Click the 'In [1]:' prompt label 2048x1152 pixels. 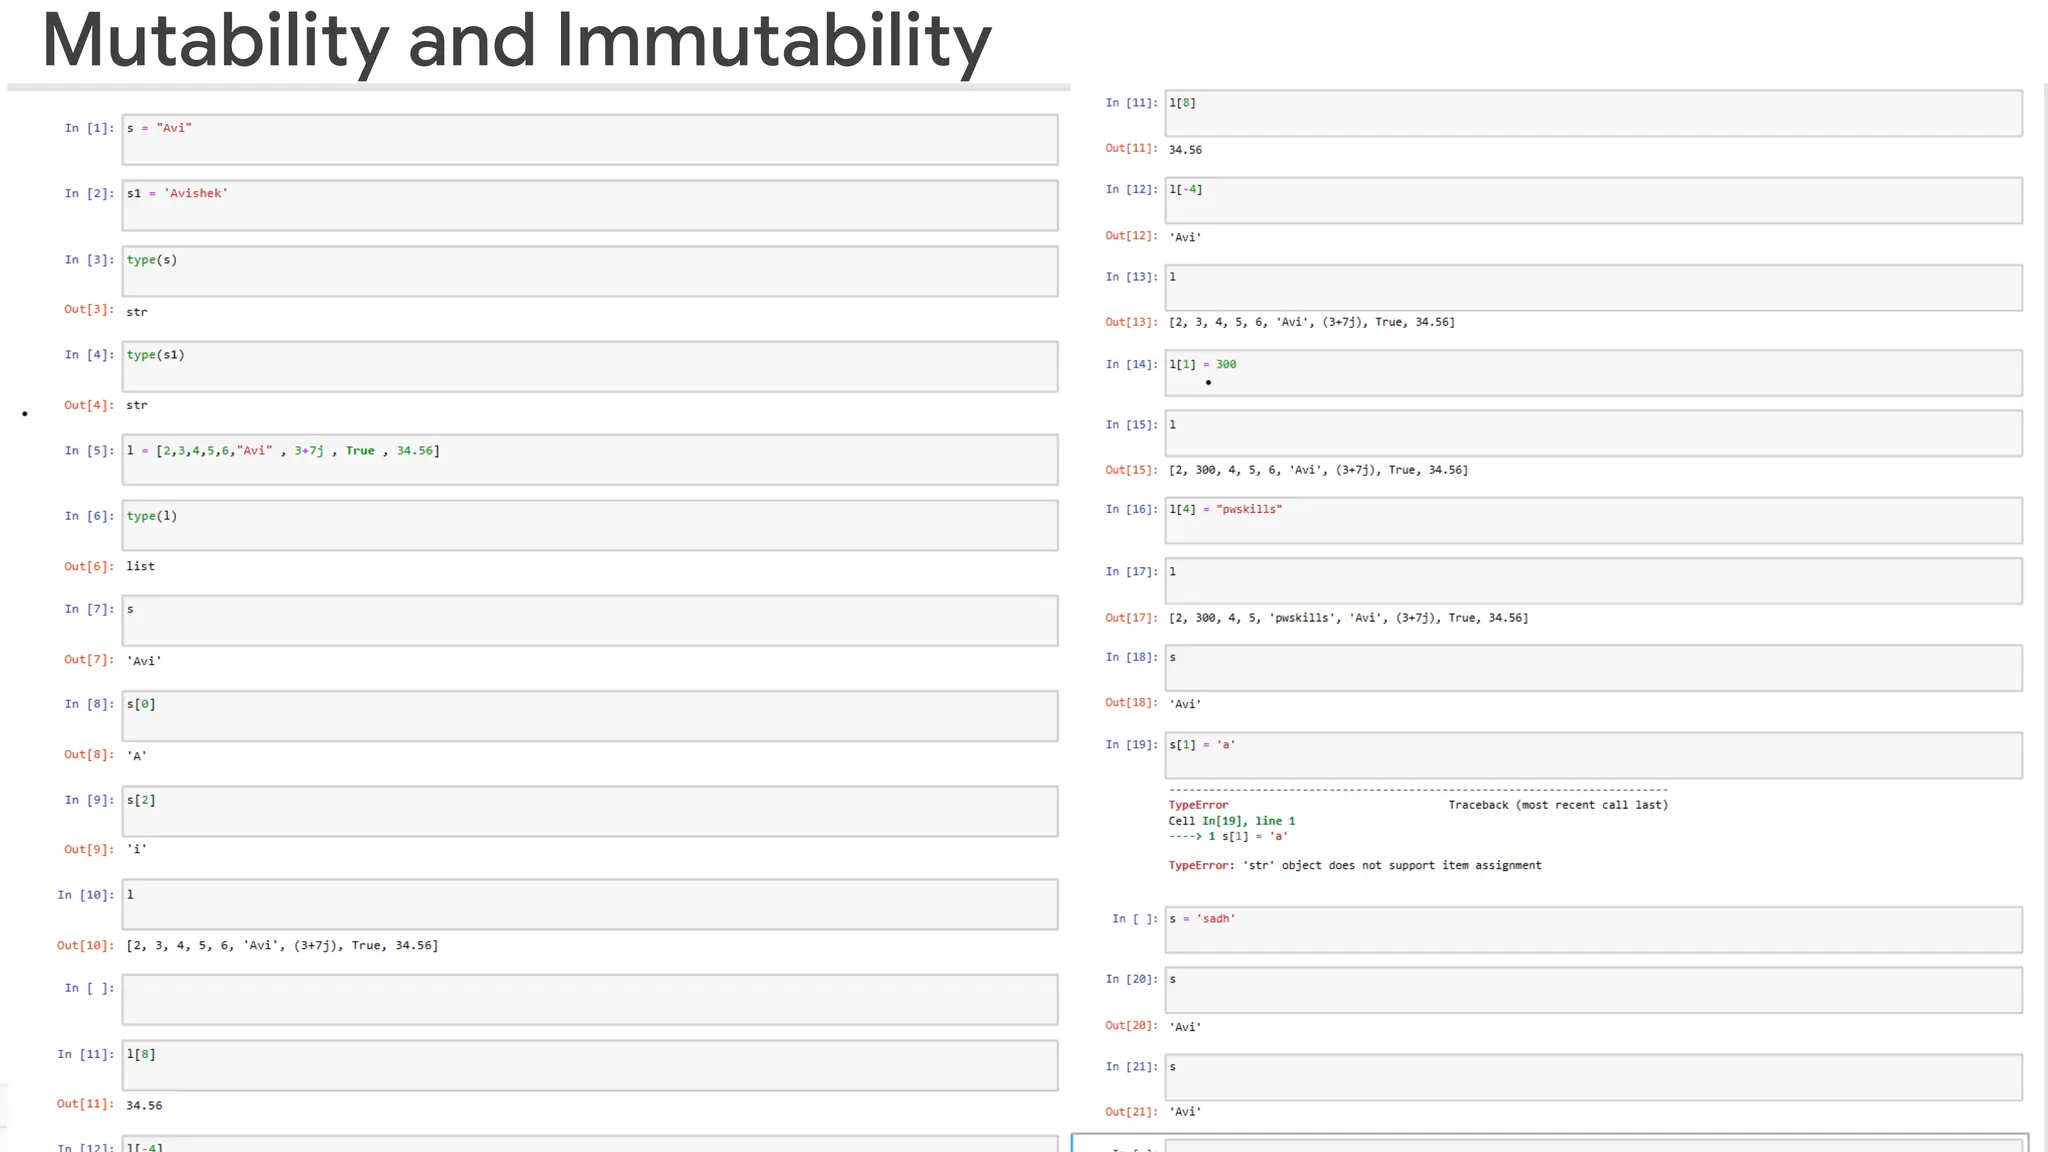click(90, 128)
